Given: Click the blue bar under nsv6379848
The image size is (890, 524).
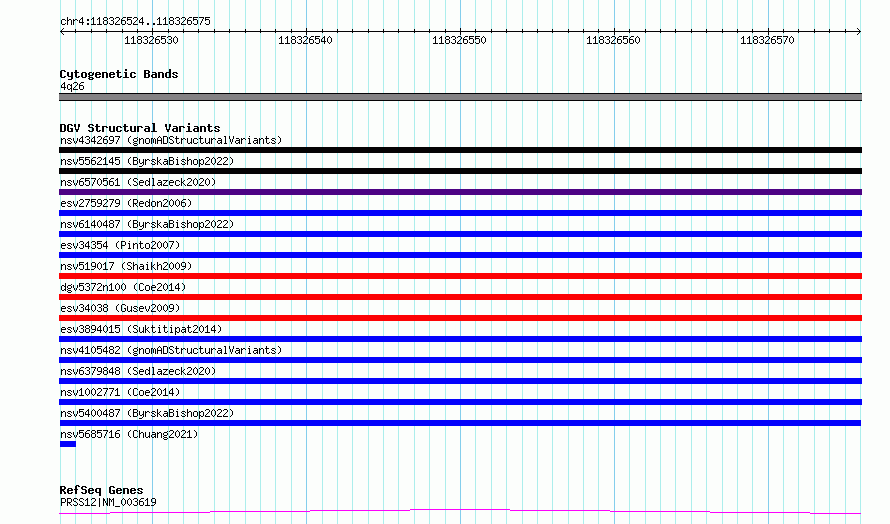Looking at the screenshot, I should coord(460,381).
